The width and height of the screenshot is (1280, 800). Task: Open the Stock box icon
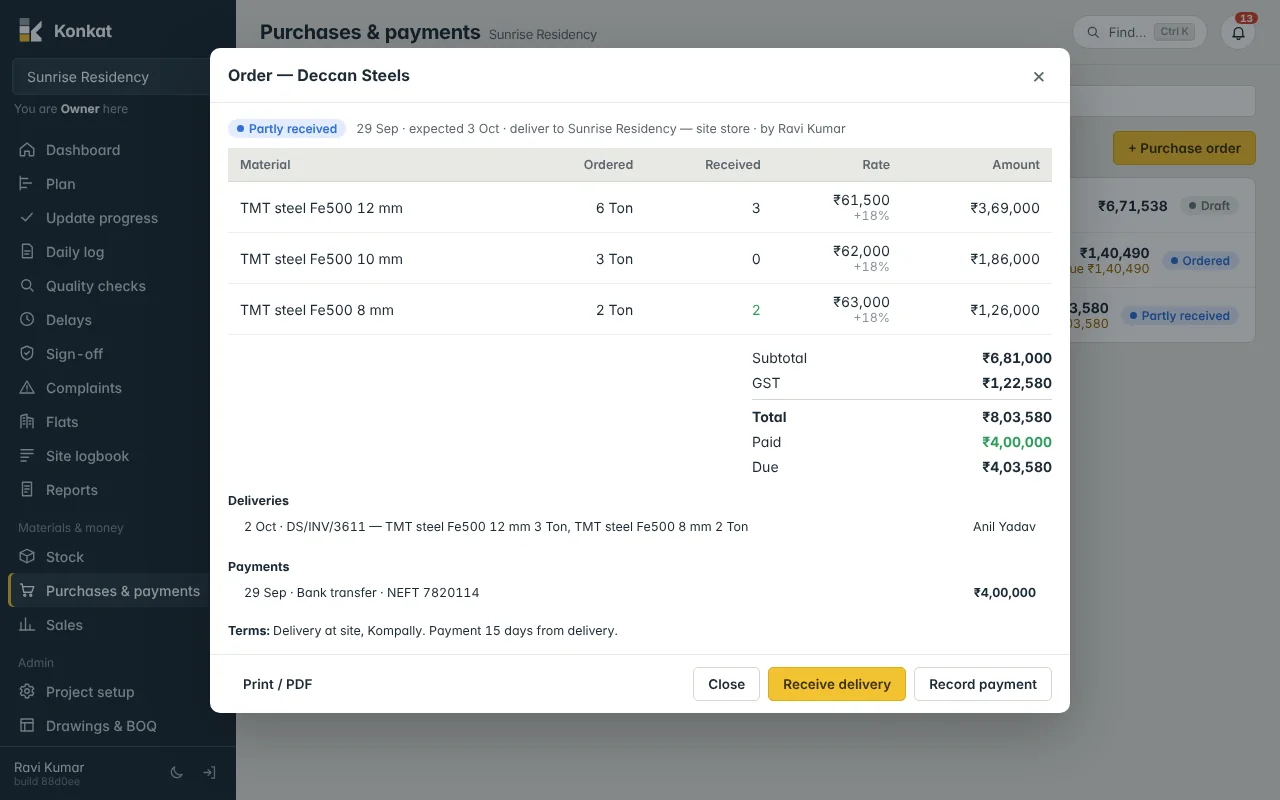[x=27, y=557]
